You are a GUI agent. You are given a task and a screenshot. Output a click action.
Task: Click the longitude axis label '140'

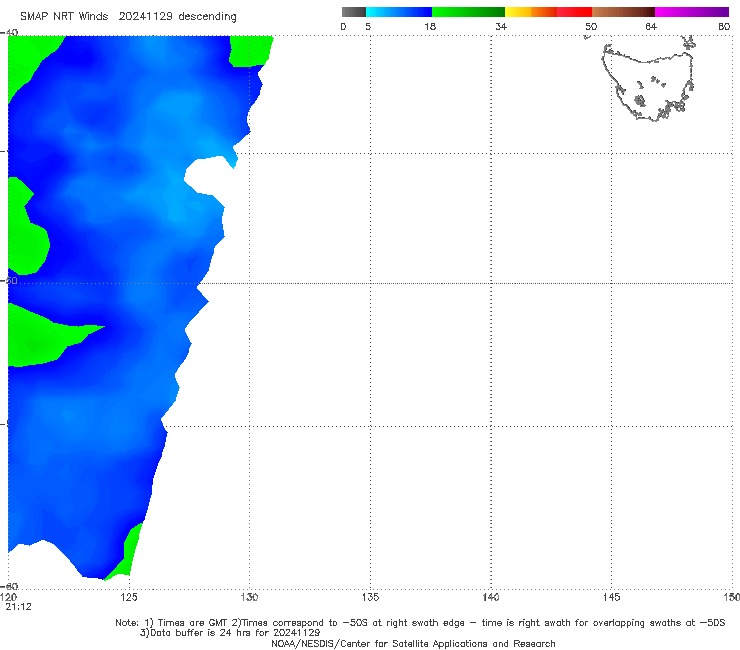(x=491, y=598)
